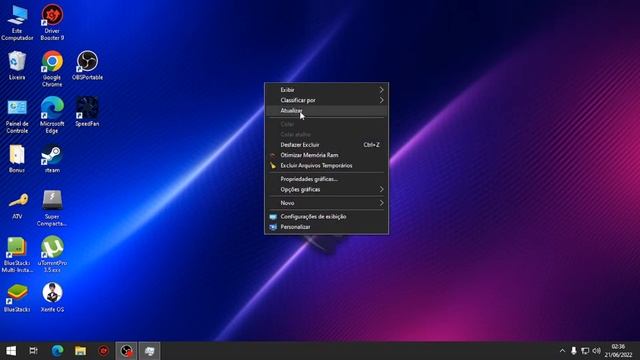Viewport: 640px width, 360px height.
Task: Launch Steam desktop shortcut
Action: click(x=52, y=158)
